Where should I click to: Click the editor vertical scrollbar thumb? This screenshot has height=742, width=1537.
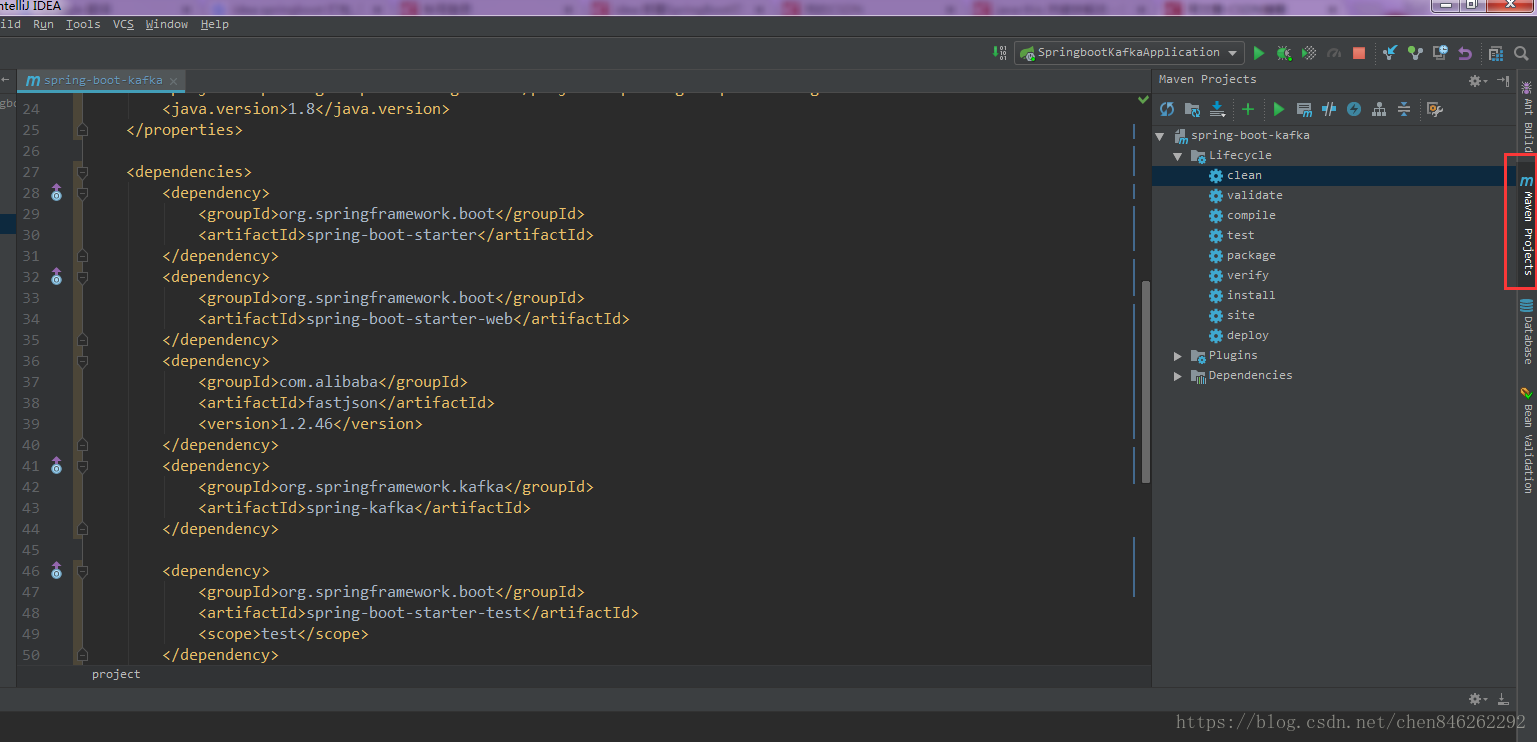pos(1145,382)
